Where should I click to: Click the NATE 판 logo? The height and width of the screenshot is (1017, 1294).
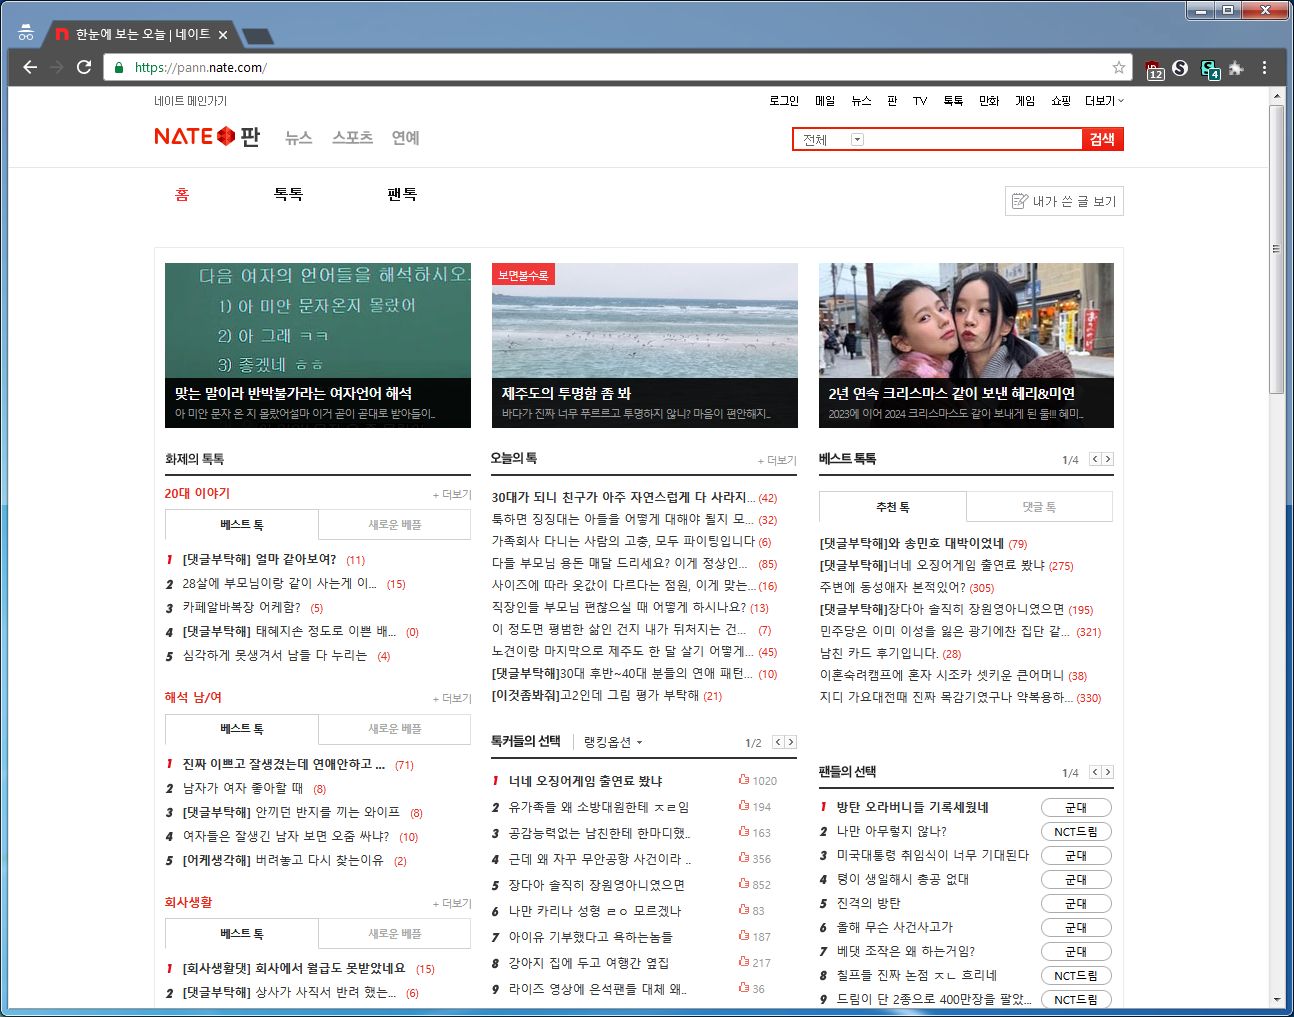click(207, 136)
